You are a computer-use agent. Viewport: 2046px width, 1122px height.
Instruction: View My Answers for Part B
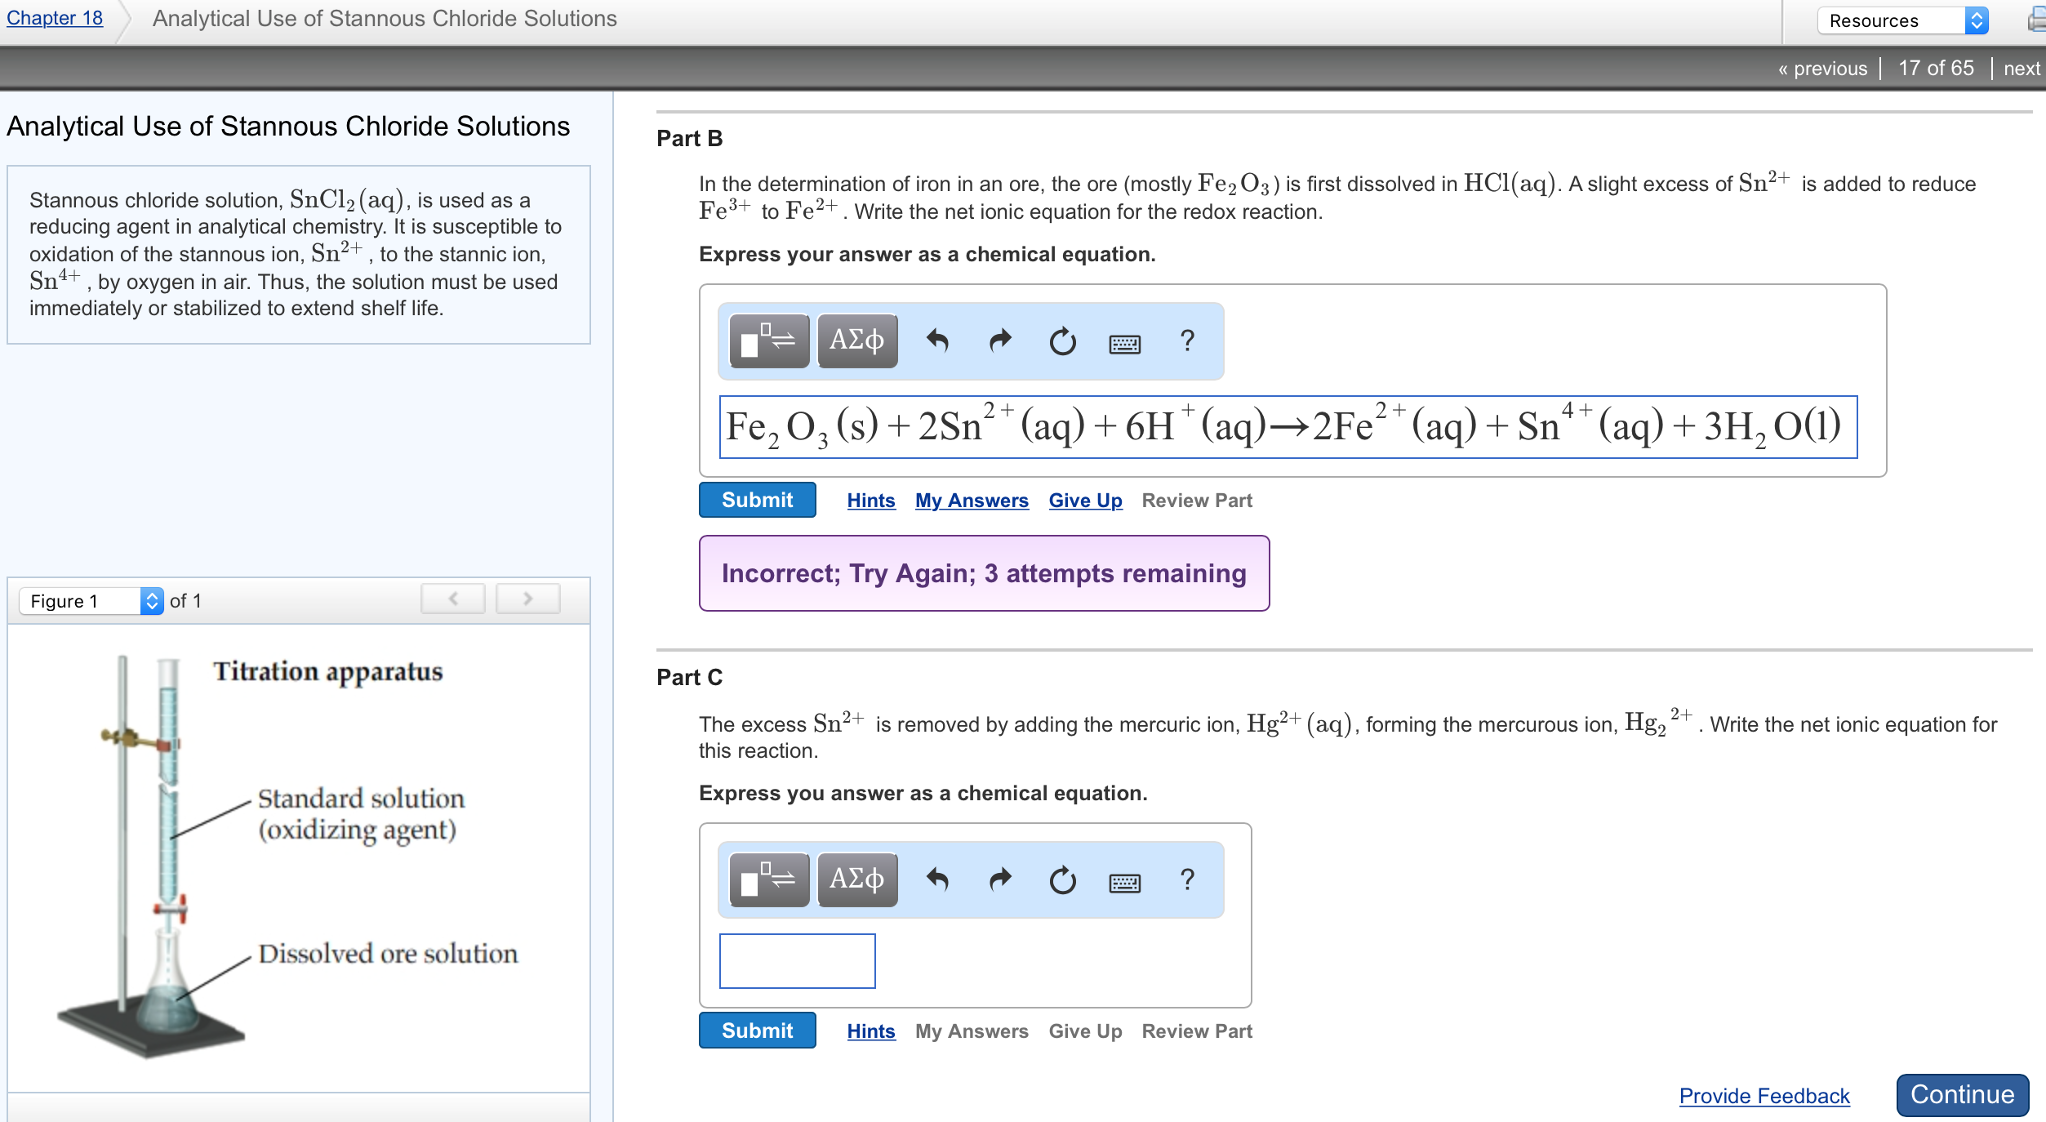pos(971,500)
